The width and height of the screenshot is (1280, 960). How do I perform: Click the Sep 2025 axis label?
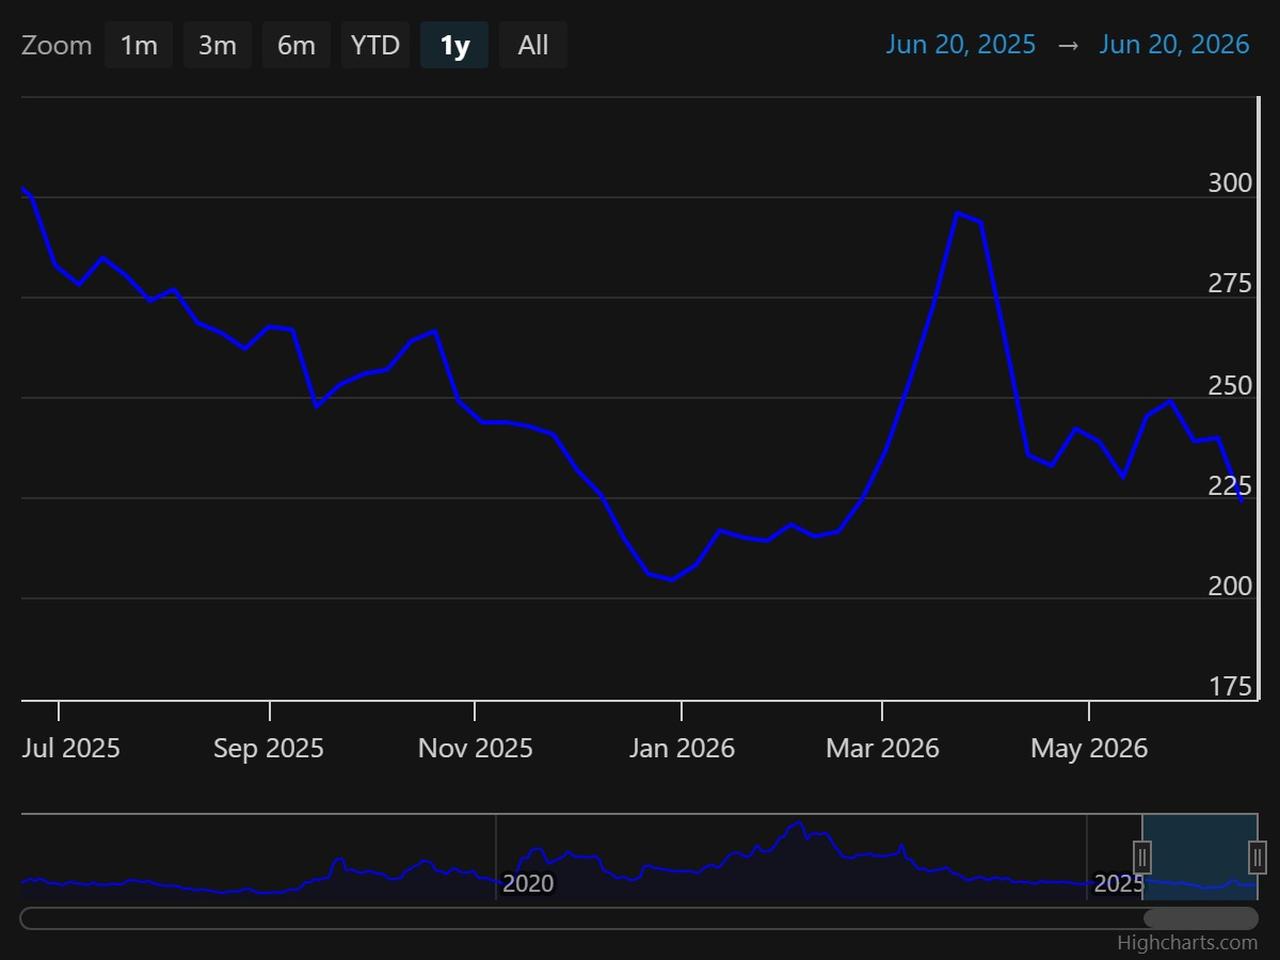point(269,748)
